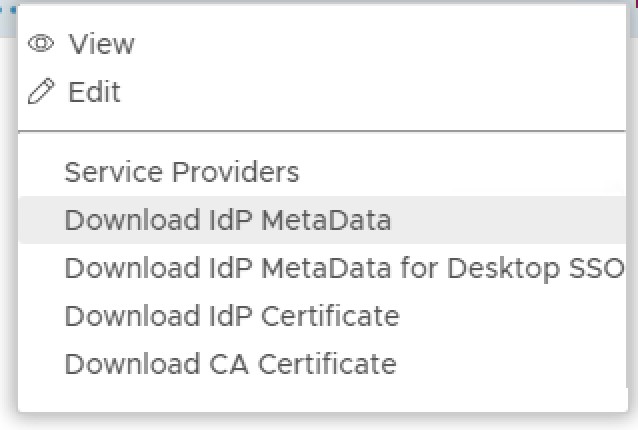Screen dimensions: 638x430
Task: Select the last menu item, CA Certificate
Action: coord(230,364)
